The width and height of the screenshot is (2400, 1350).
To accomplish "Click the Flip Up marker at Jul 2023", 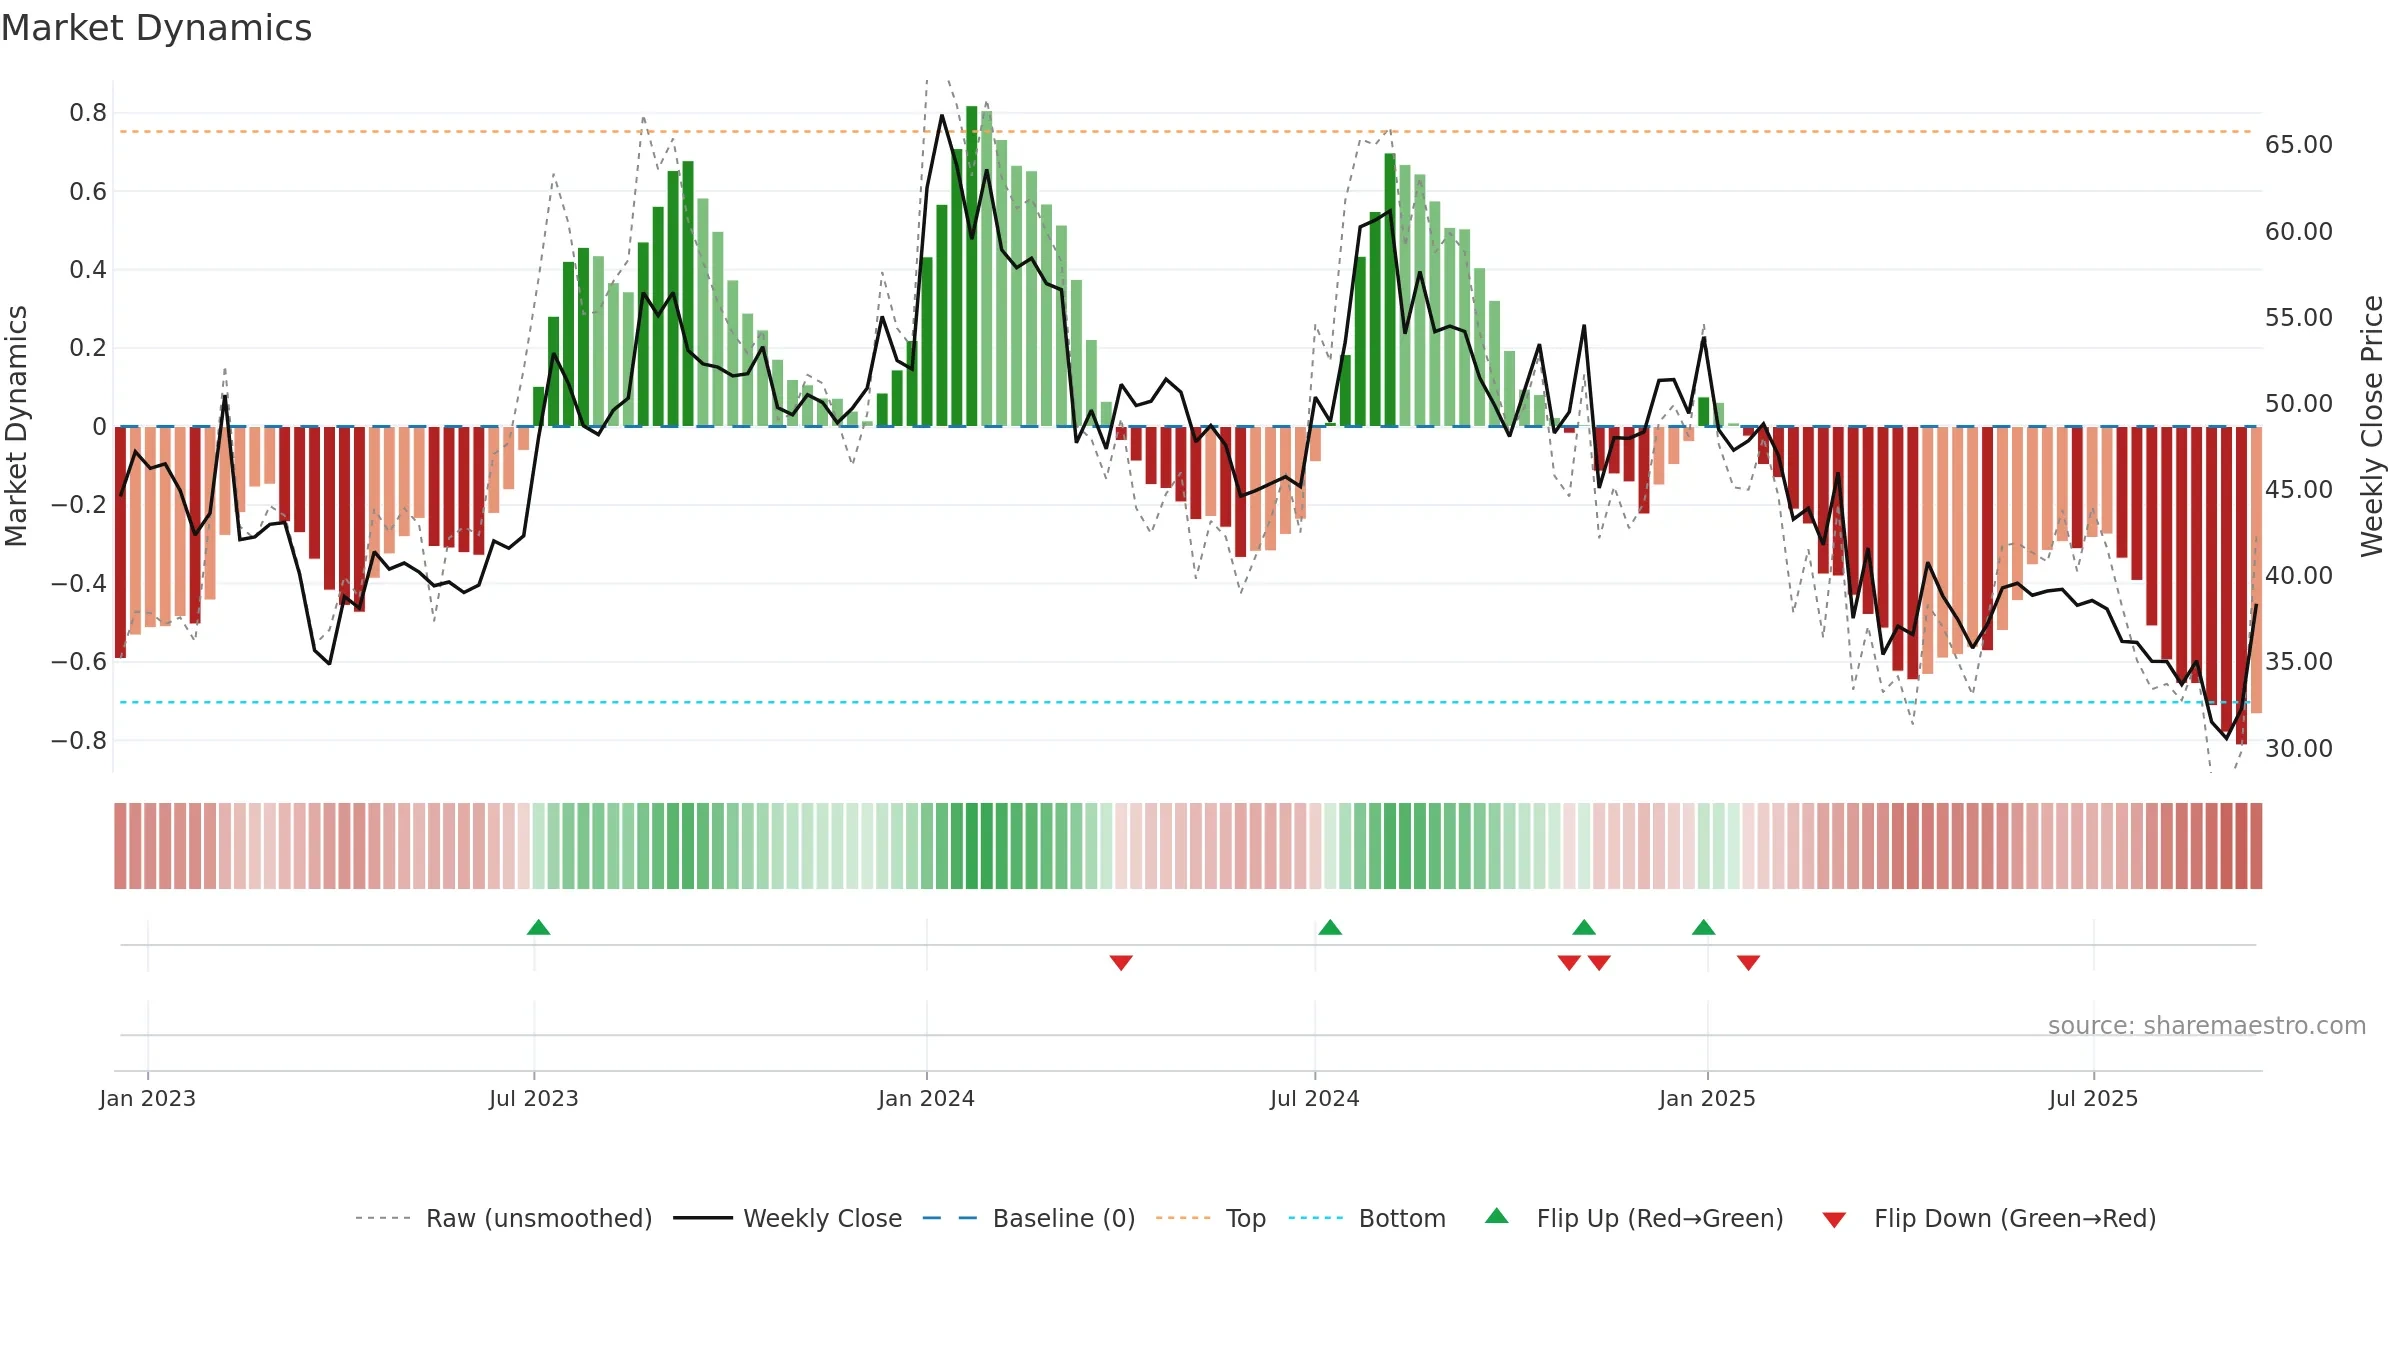I will [538, 928].
